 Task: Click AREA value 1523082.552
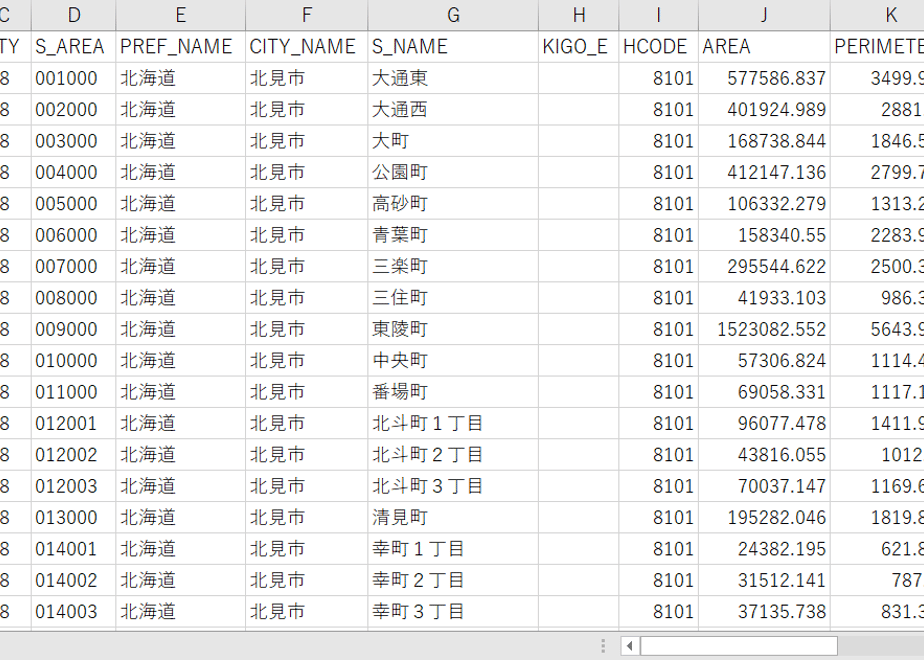pyautogui.click(x=764, y=329)
